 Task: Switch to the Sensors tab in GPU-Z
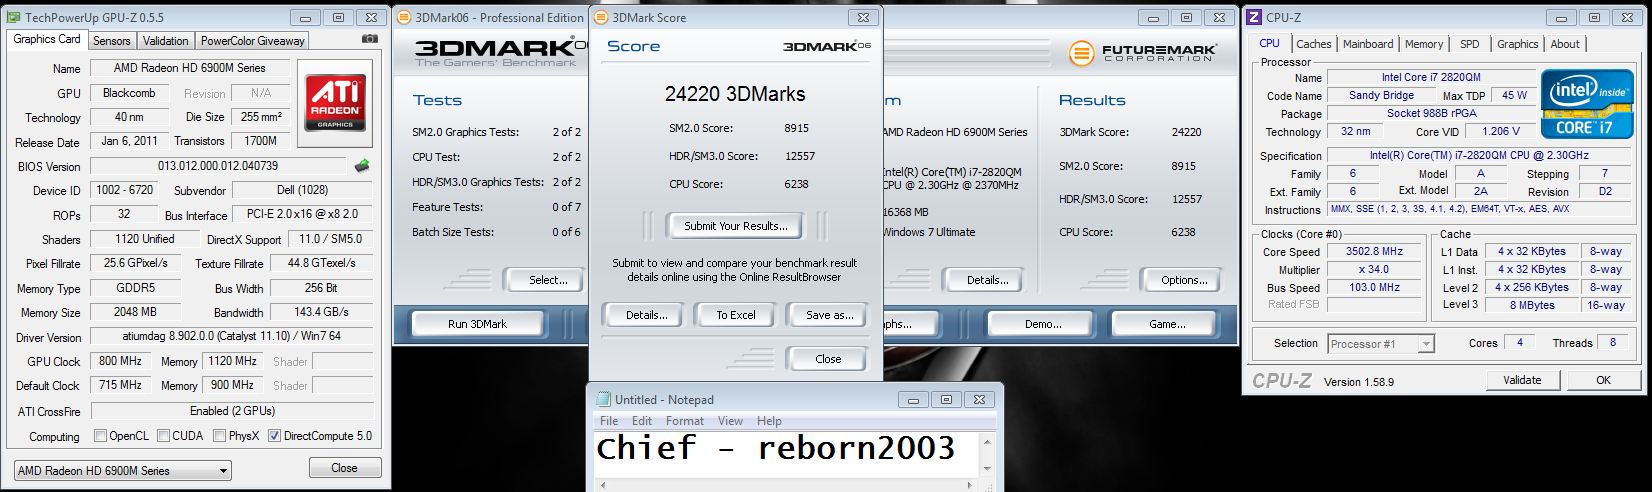tap(111, 41)
